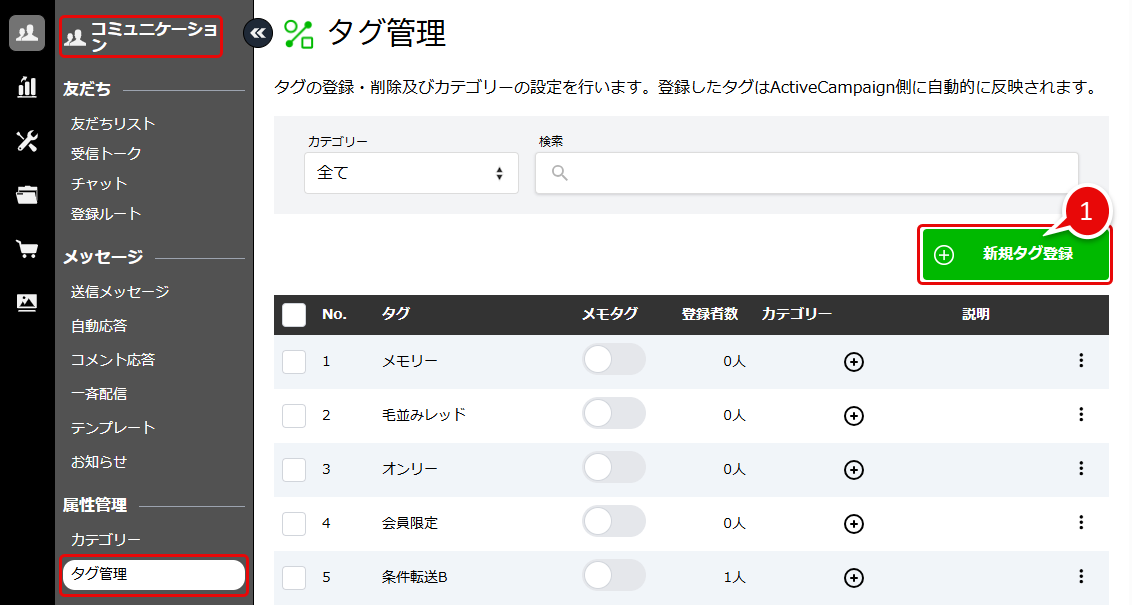Click the plus icon to add category for 会員限定
This screenshot has width=1132, height=605.
click(854, 523)
